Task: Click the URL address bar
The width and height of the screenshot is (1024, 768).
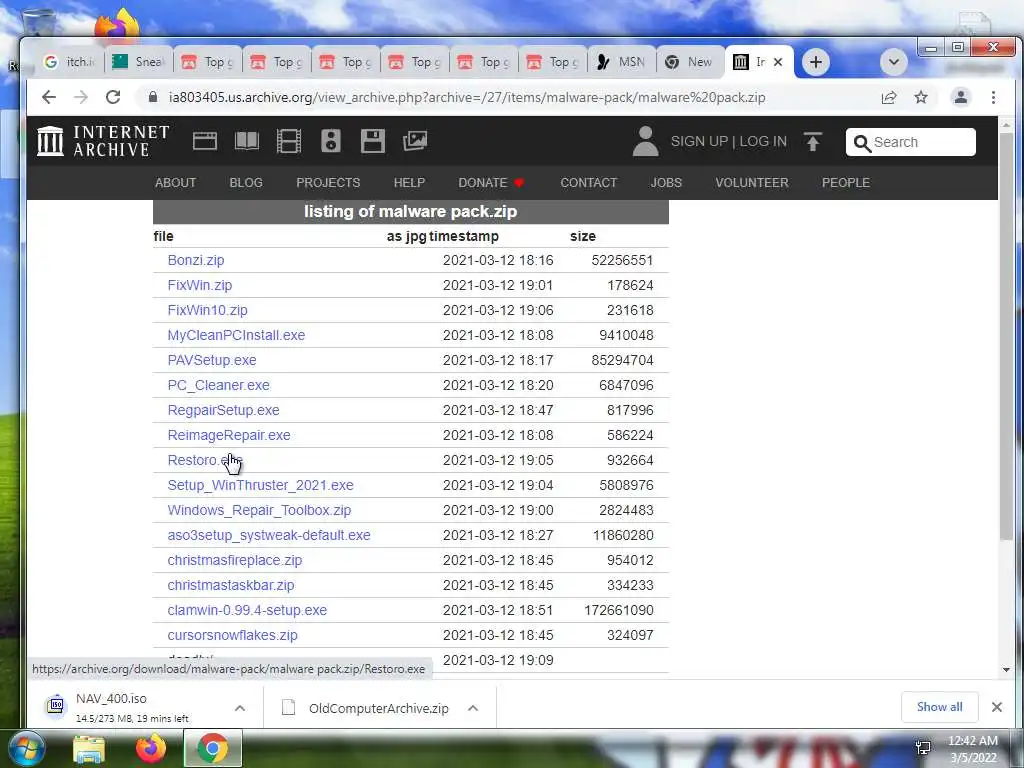Action: pyautogui.click(x=467, y=97)
